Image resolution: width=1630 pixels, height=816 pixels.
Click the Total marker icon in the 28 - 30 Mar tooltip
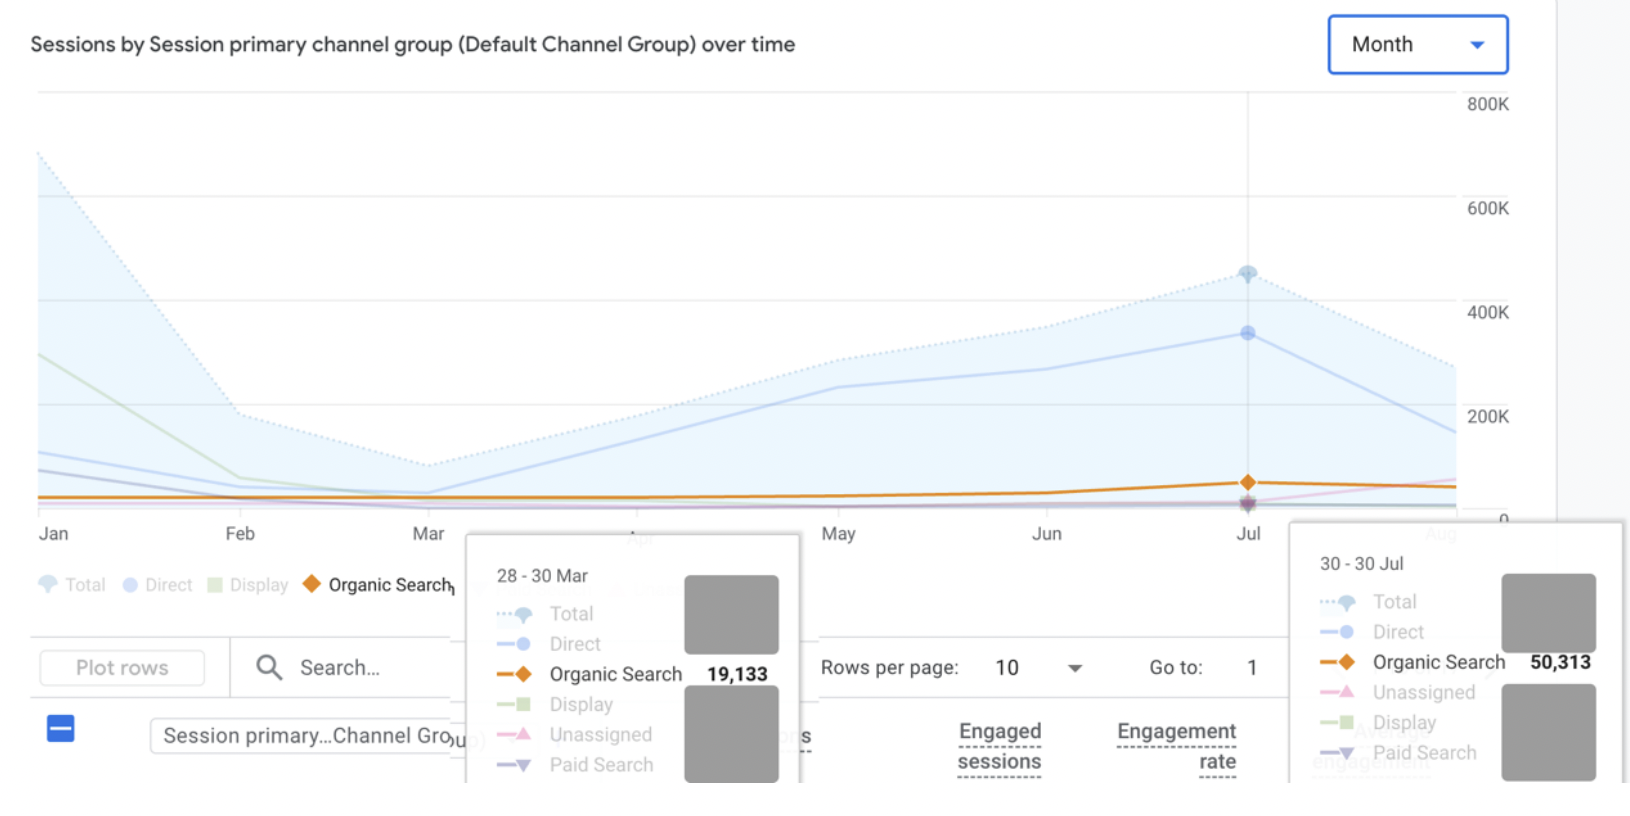point(515,614)
